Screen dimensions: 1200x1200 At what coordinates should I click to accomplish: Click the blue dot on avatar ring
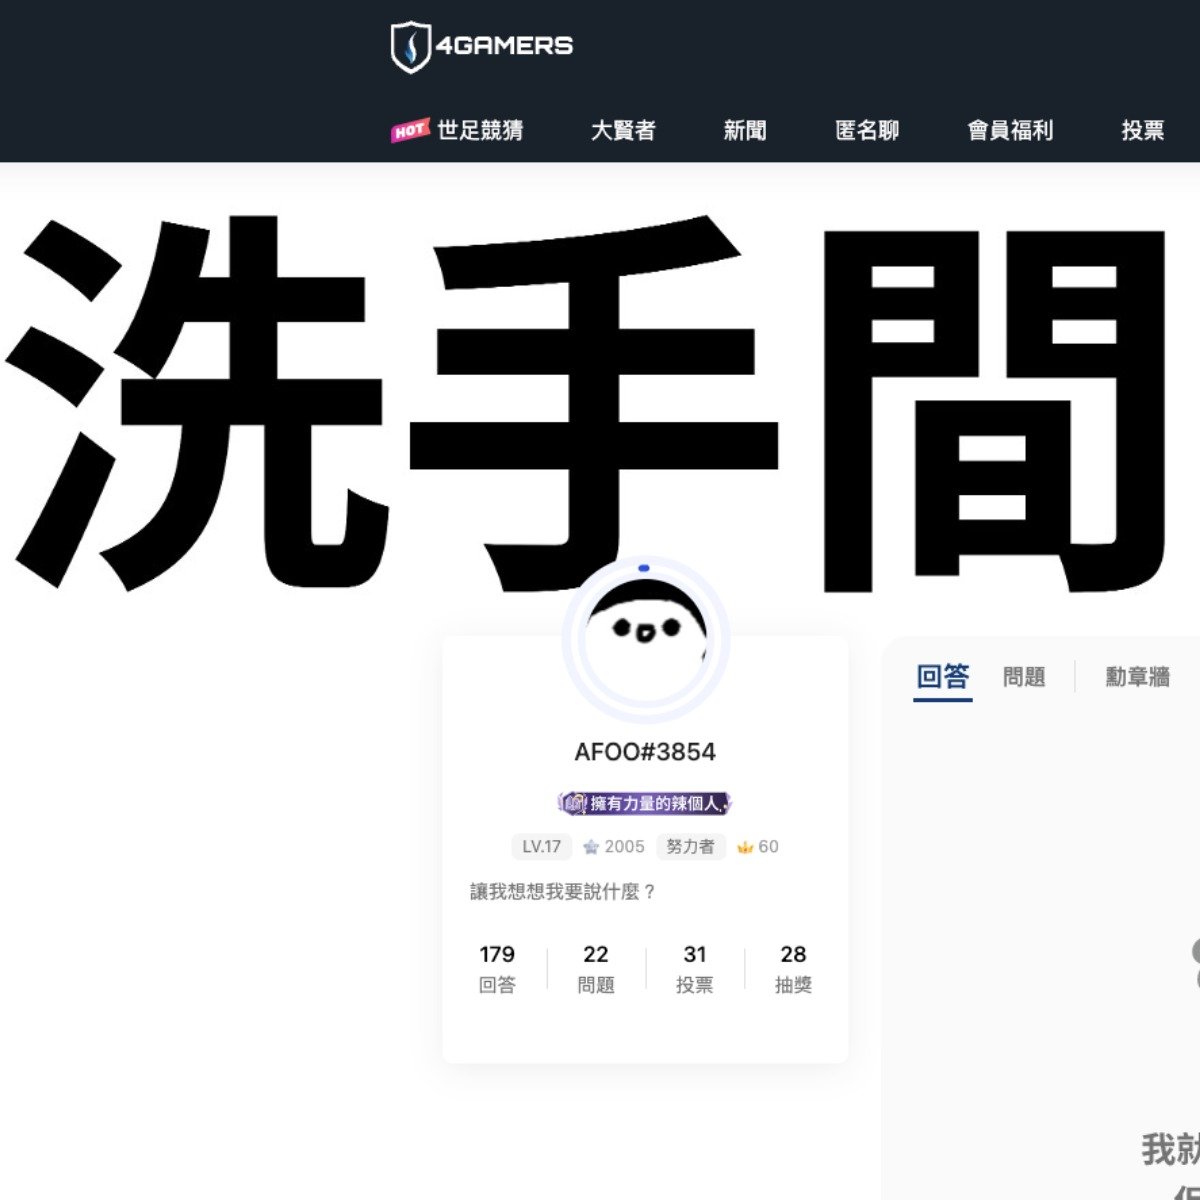(644, 568)
